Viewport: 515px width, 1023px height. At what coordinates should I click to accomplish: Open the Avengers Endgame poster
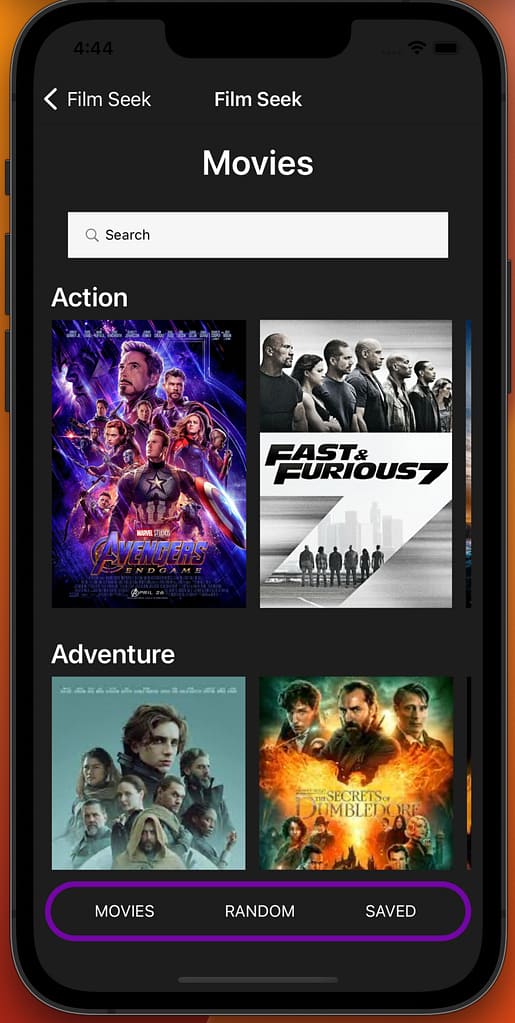click(149, 464)
